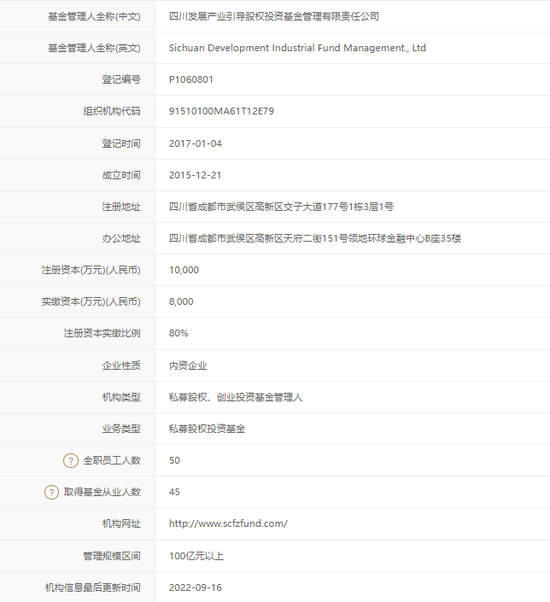Click the label 机构网址

click(x=121, y=524)
